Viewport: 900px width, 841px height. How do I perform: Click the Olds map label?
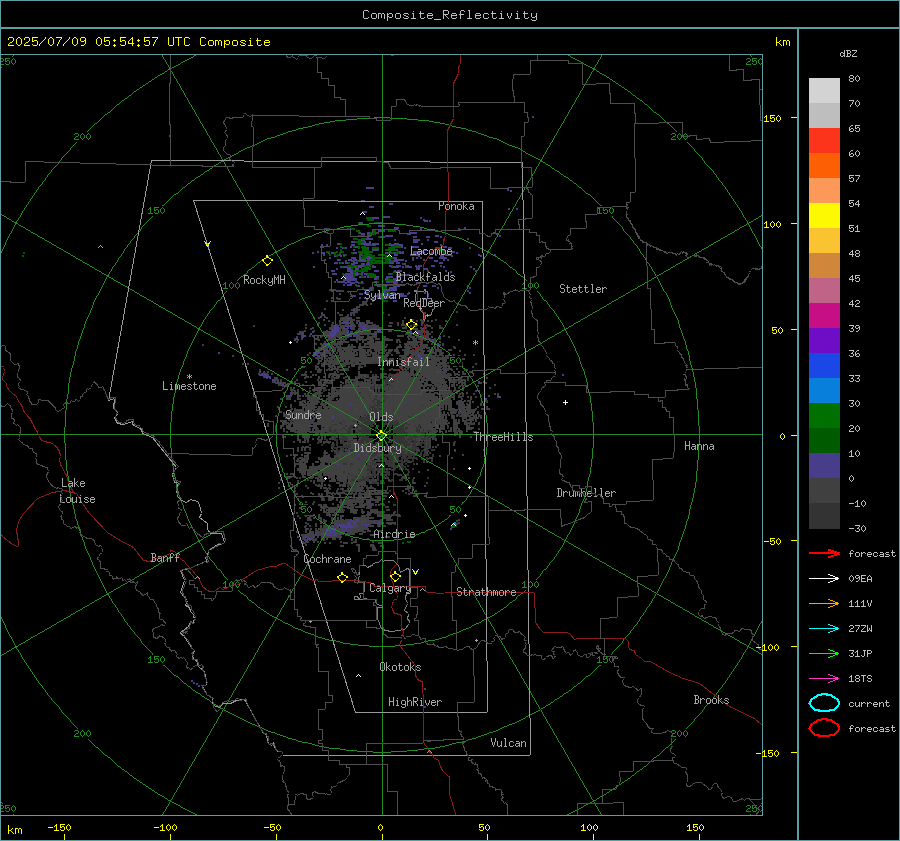tap(381, 417)
